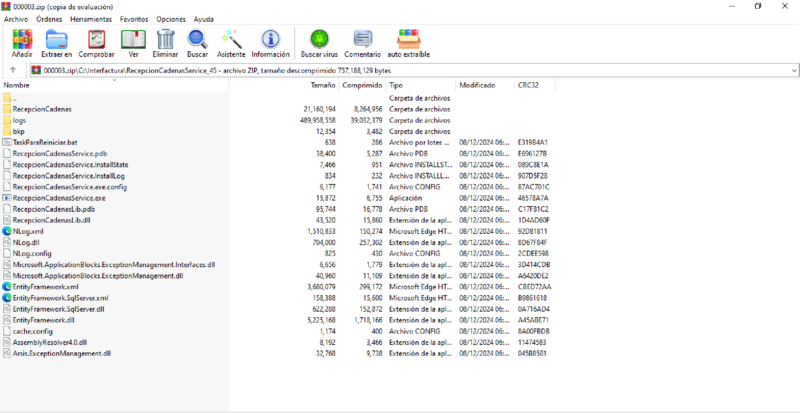Select RecepcionCadenasService.InstallLog file
Image resolution: width=800 pixels, height=413 pixels.
pos(69,176)
